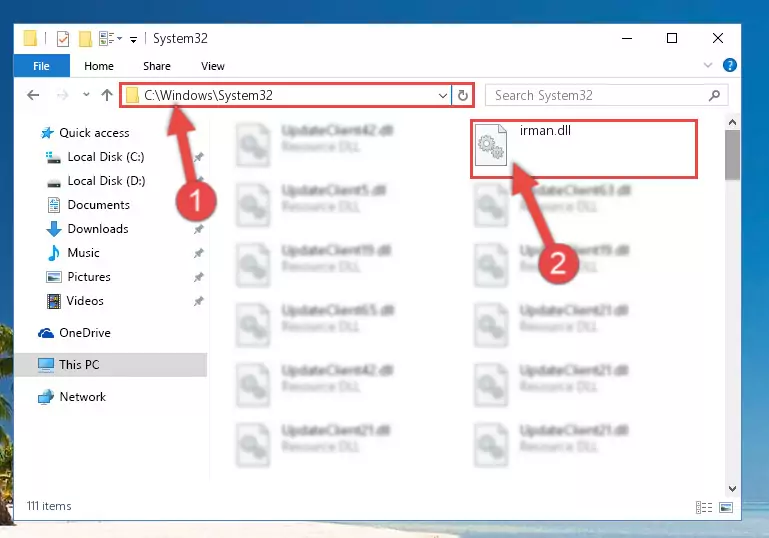Open the File ribbon tab
This screenshot has width=769, height=538.
click(42, 66)
